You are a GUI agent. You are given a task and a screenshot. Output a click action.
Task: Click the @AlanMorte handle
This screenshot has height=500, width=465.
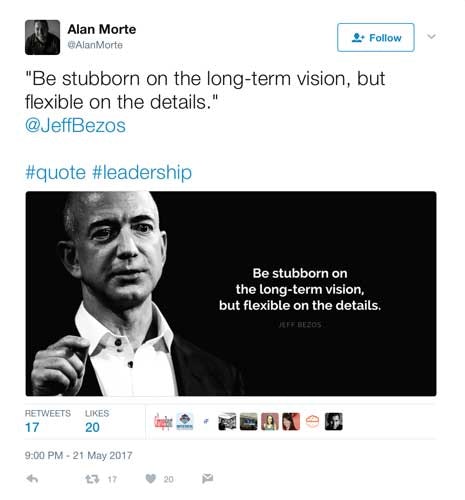[x=95, y=45]
